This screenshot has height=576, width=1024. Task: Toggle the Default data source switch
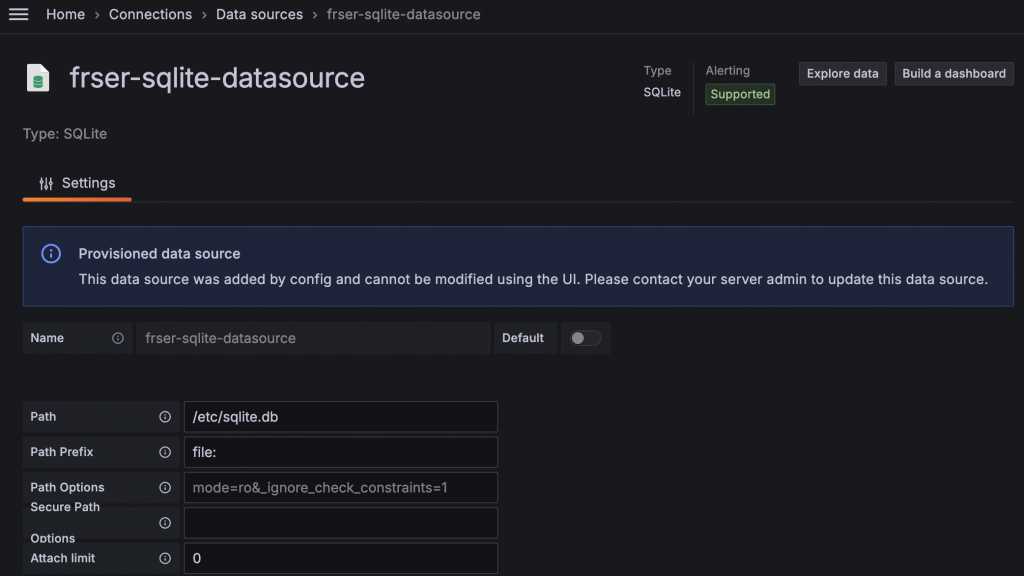(x=585, y=338)
